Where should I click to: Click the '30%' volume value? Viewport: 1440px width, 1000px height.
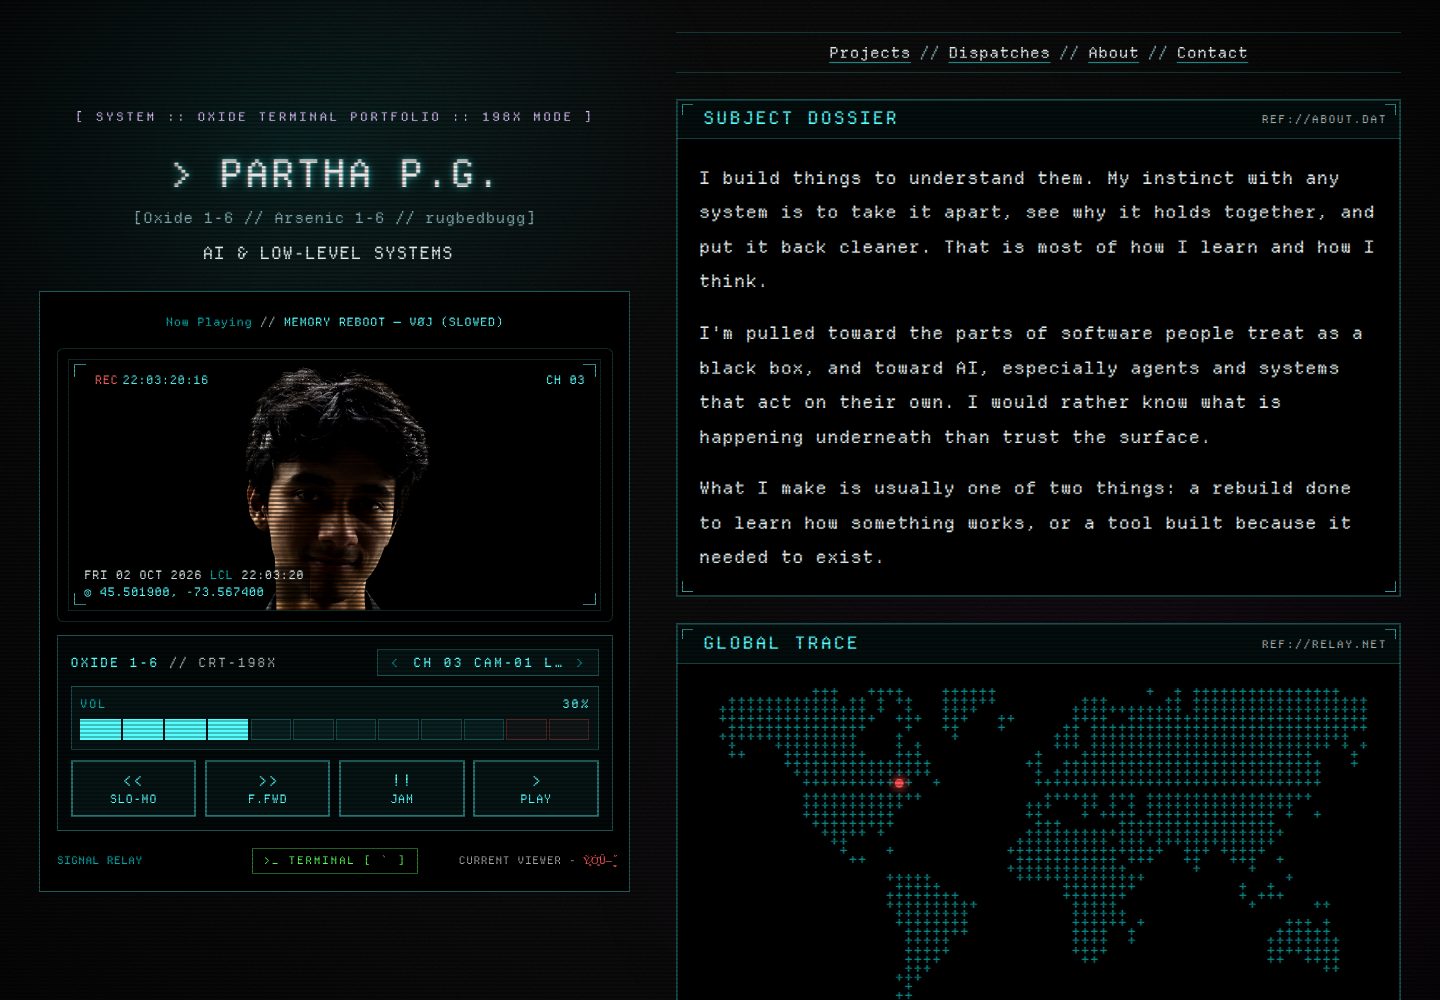[x=575, y=704]
